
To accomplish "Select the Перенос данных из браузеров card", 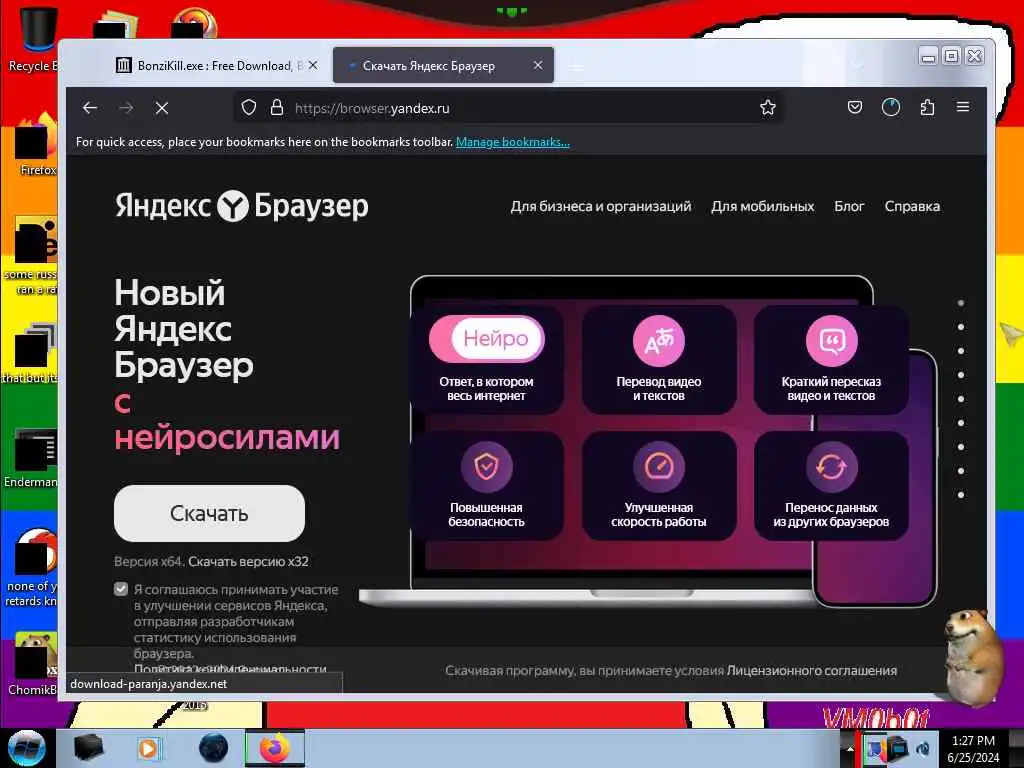I will tap(831, 485).
